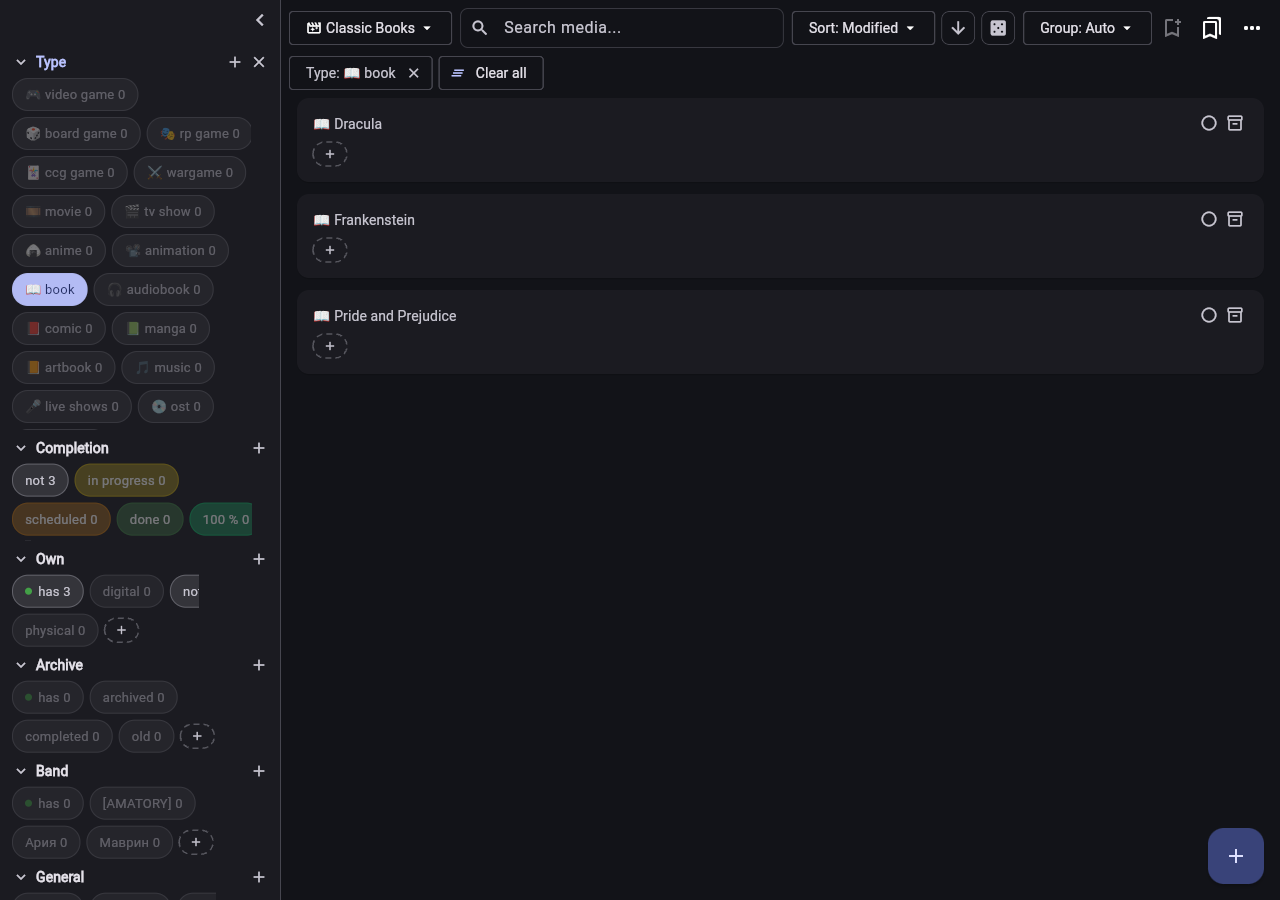Select the tv show type tag
This screenshot has height=900, width=1280.
point(163,211)
